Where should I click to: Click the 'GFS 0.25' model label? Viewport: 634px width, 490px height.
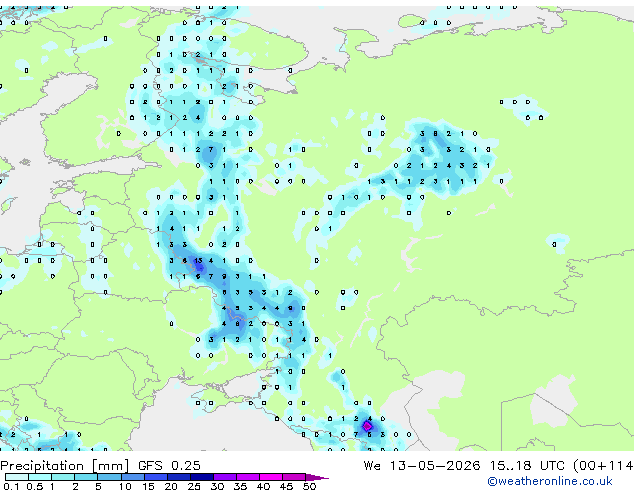point(169,466)
